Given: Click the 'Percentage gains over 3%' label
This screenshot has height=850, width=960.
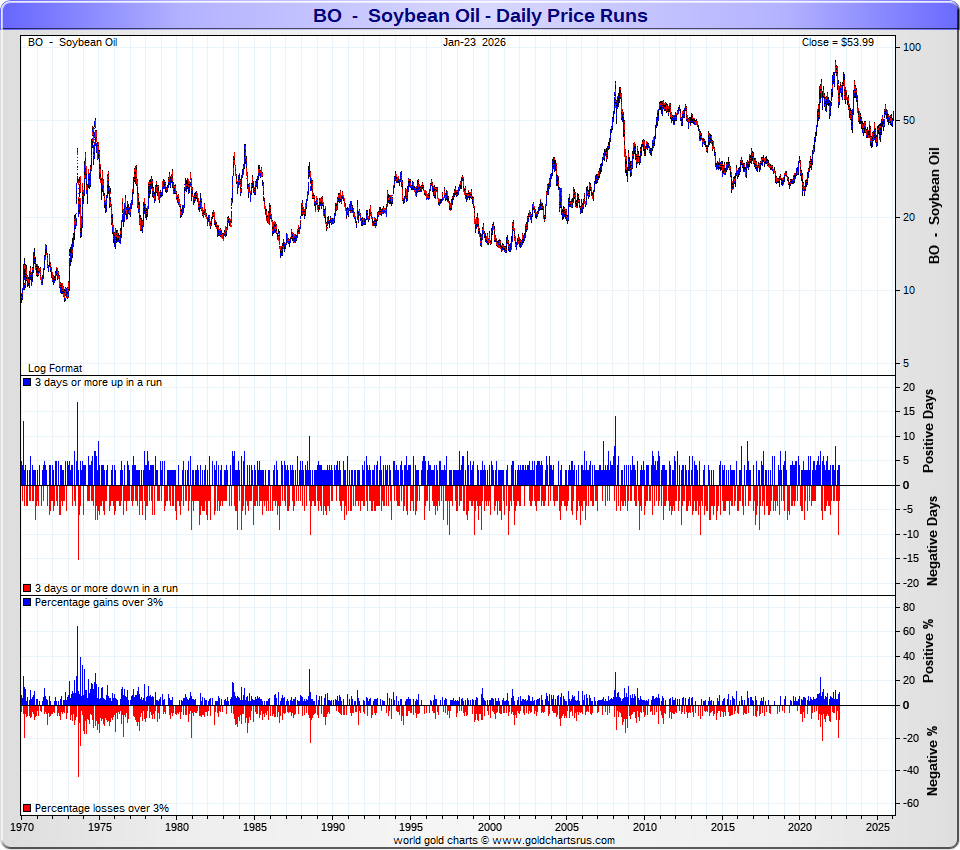Looking at the screenshot, I should 99,602.
